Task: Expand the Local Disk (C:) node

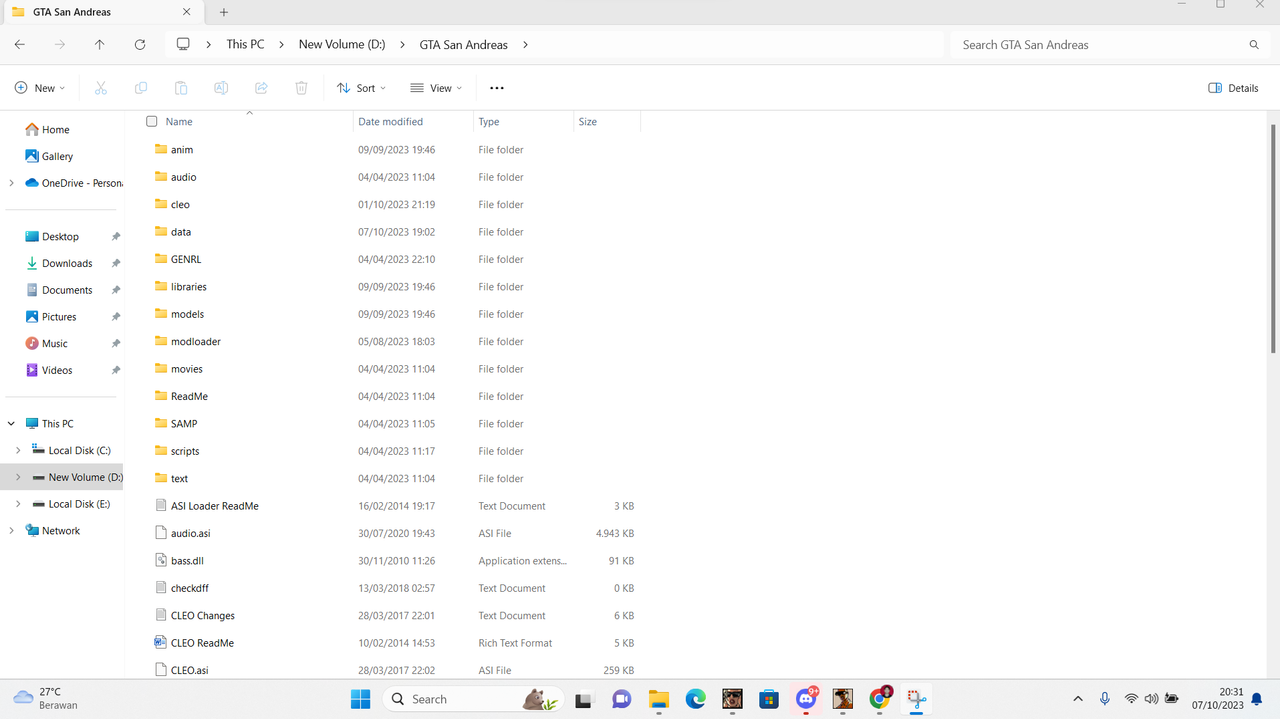Action: click(x=18, y=451)
